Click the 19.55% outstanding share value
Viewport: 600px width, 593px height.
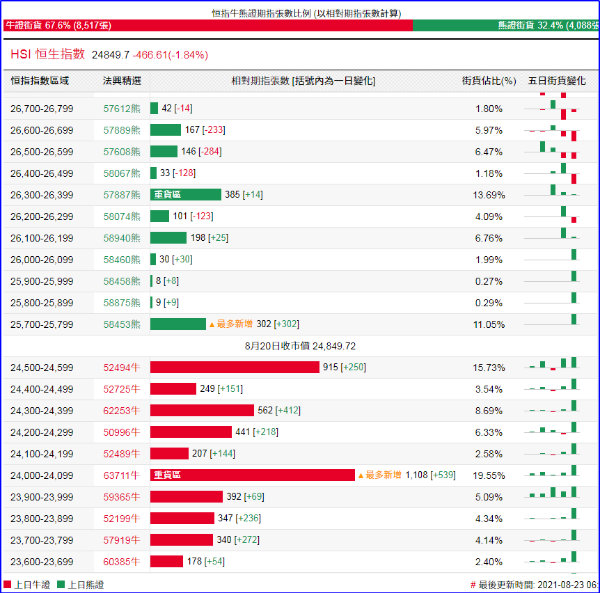point(489,476)
